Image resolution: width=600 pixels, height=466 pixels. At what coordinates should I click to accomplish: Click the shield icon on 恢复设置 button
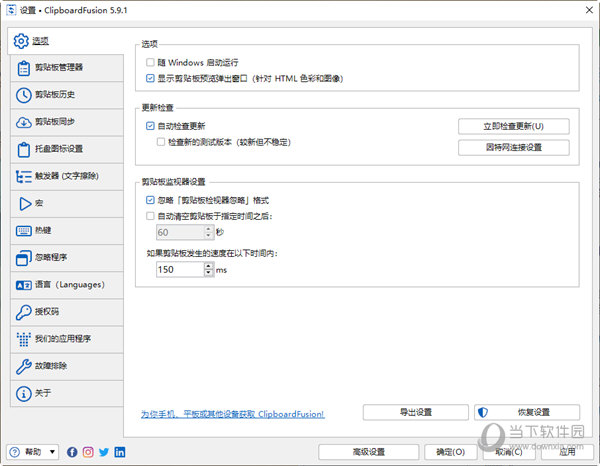(x=483, y=412)
